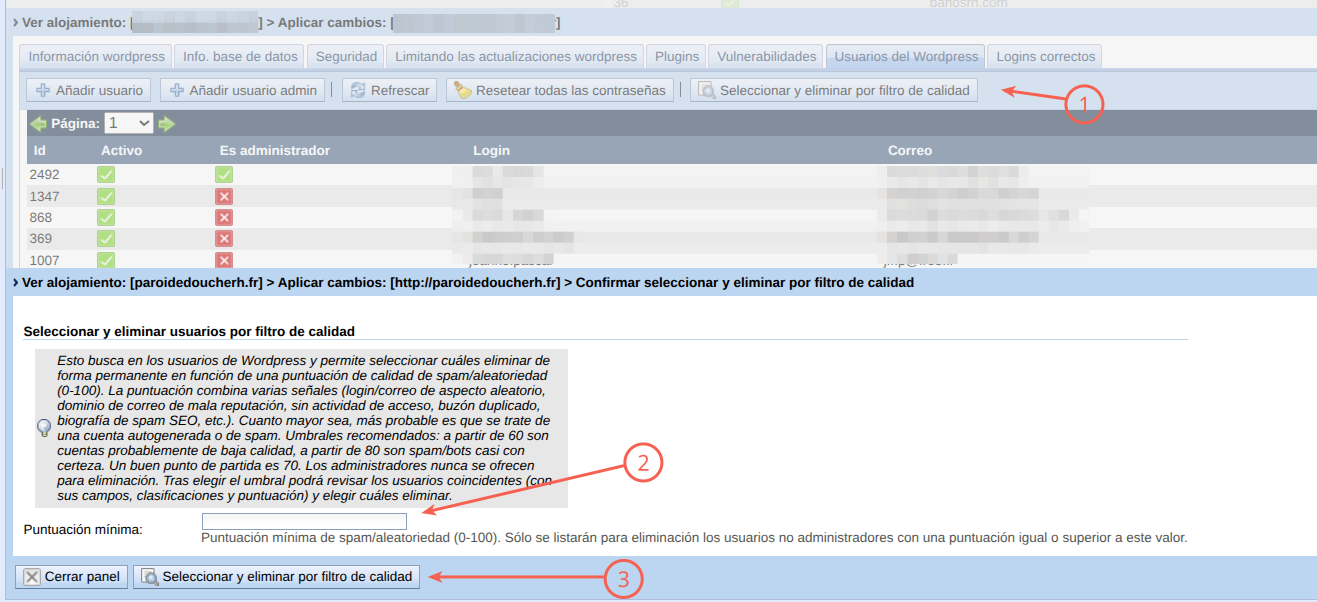Click the refresh icon on Refrescar

click(x=358, y=90)
